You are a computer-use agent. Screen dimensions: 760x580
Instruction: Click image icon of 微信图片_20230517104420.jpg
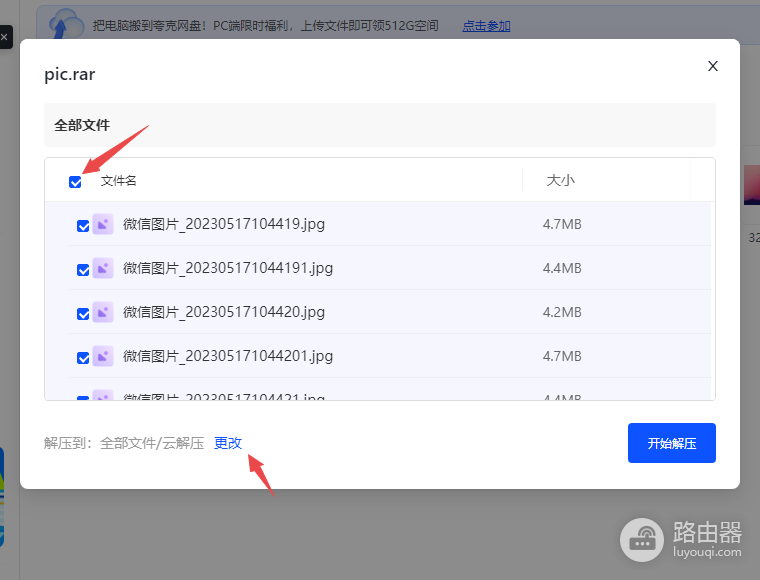[x=103, y=312]
